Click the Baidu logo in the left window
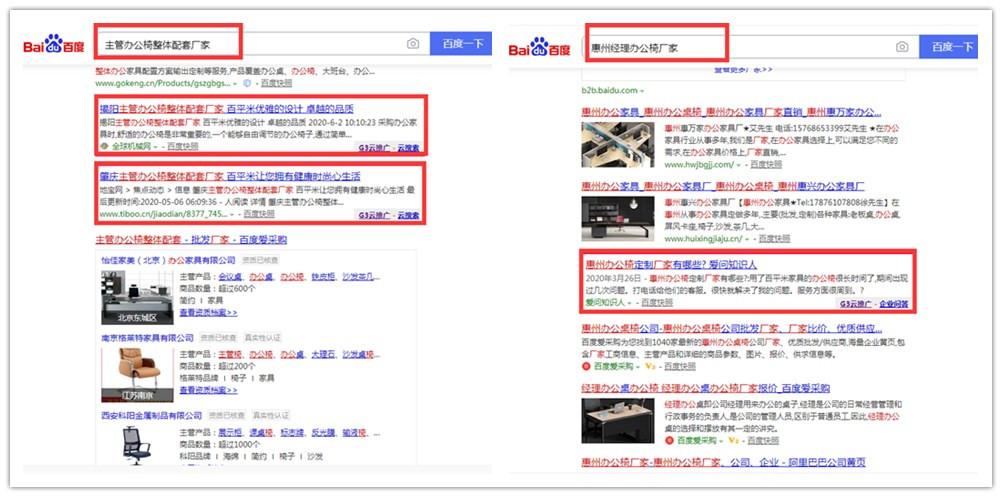The height and width of the screenshot is (497, 1002). tap(54, 45)
